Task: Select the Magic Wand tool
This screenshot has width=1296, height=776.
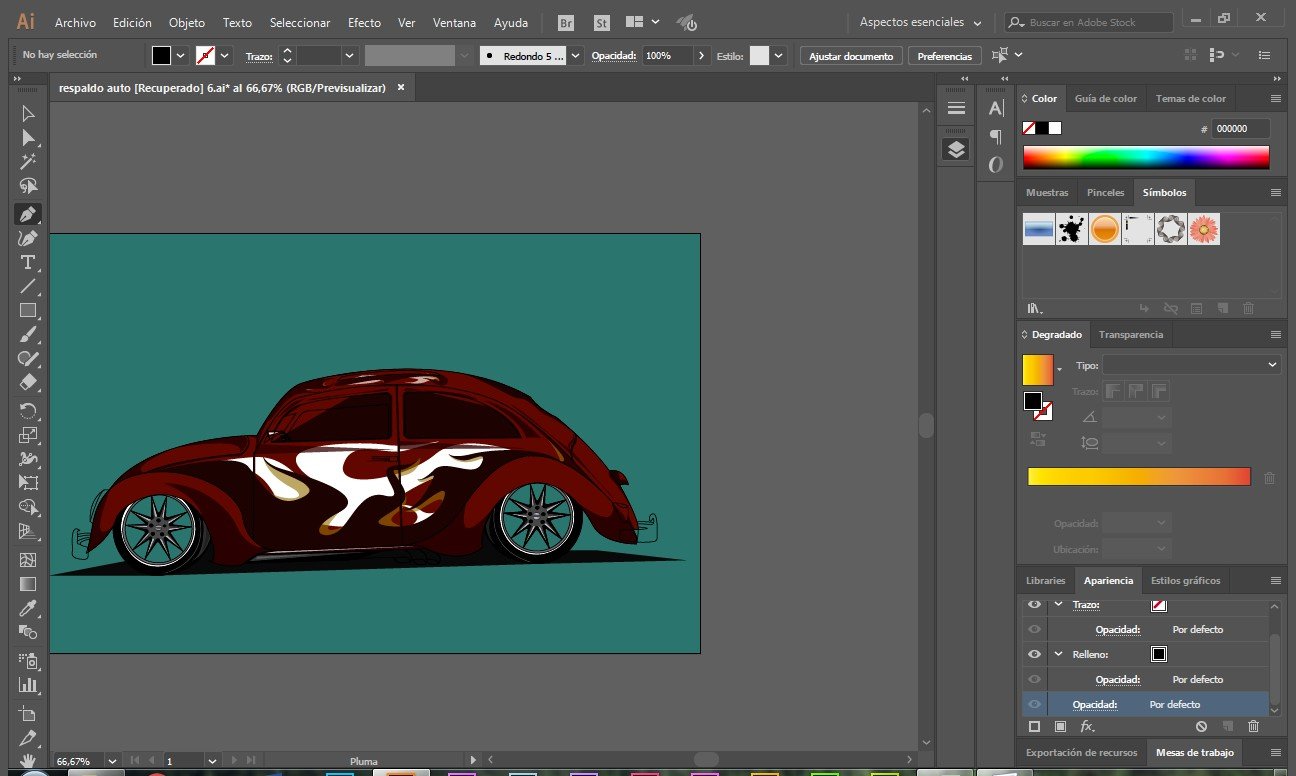Action: 28,162
